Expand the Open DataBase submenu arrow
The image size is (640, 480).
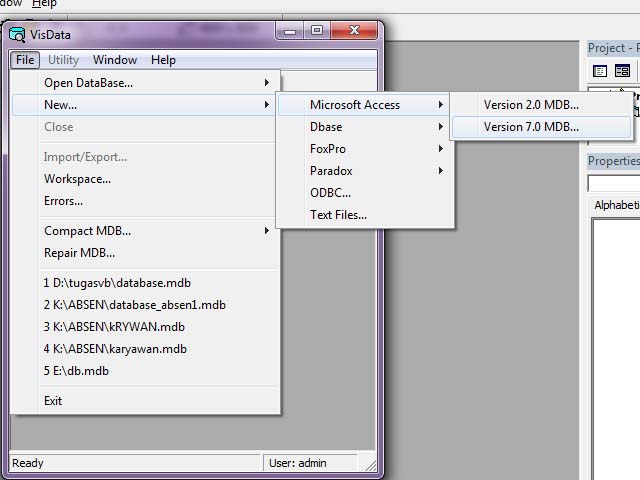click(267, 83)
